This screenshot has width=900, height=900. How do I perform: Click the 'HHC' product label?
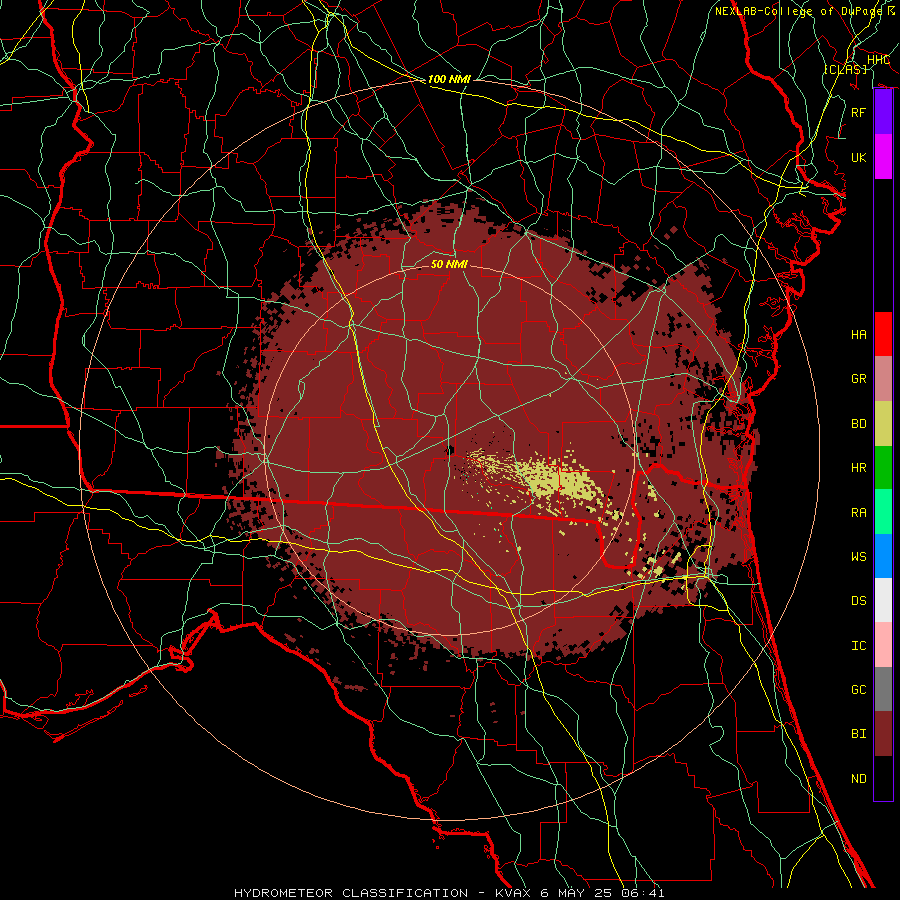[x=878, y=60]
